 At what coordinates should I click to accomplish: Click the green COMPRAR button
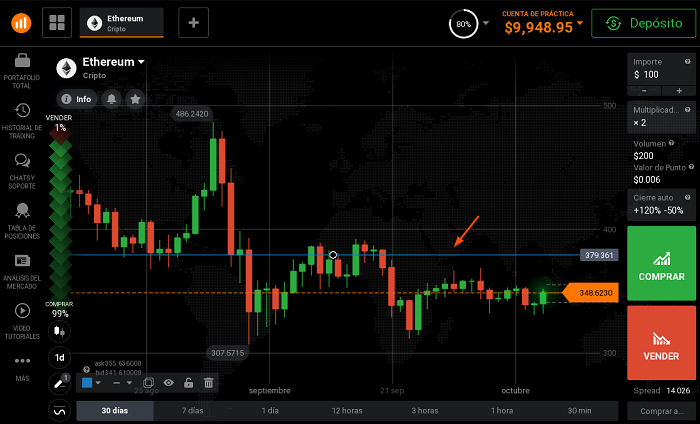coord(661,263)
